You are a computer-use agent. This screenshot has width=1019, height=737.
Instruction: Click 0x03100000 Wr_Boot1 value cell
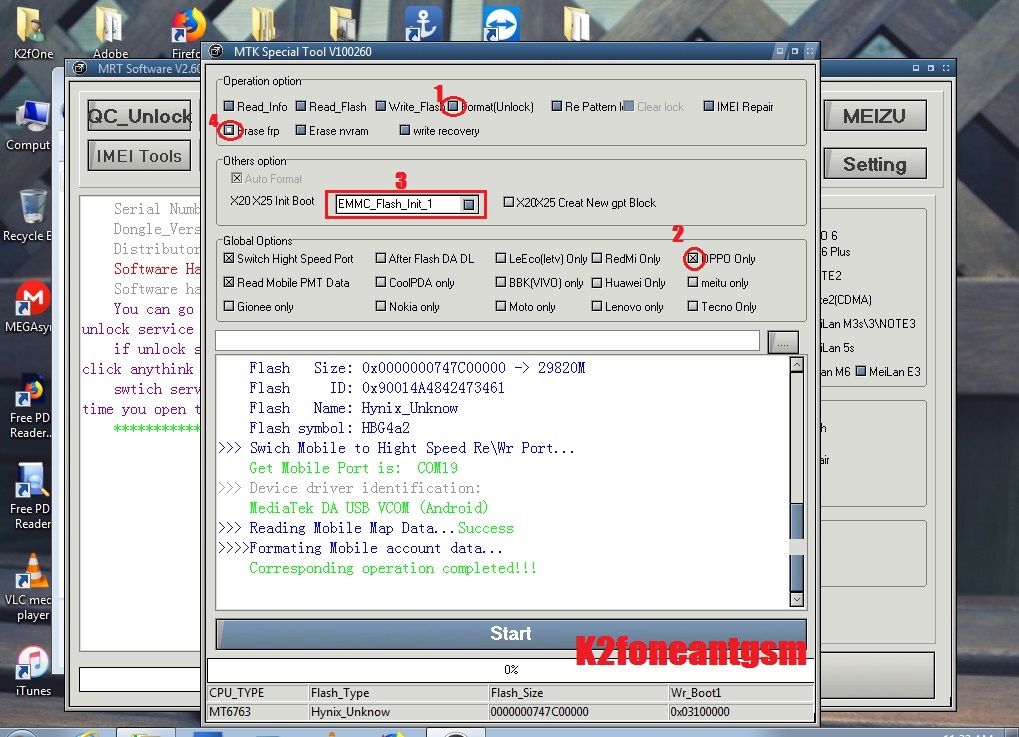click(x=741, y=712)
